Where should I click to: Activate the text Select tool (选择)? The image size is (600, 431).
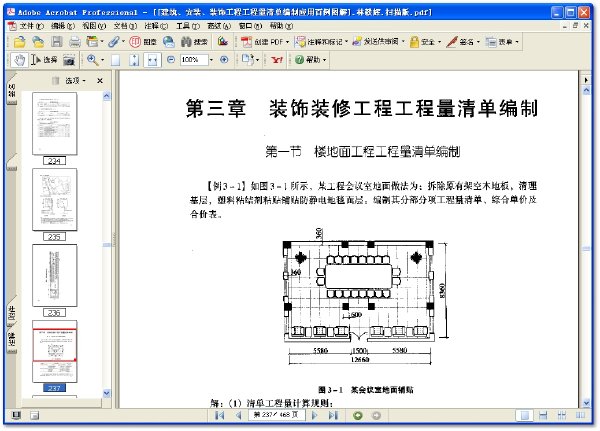click(x=44, y=60)
